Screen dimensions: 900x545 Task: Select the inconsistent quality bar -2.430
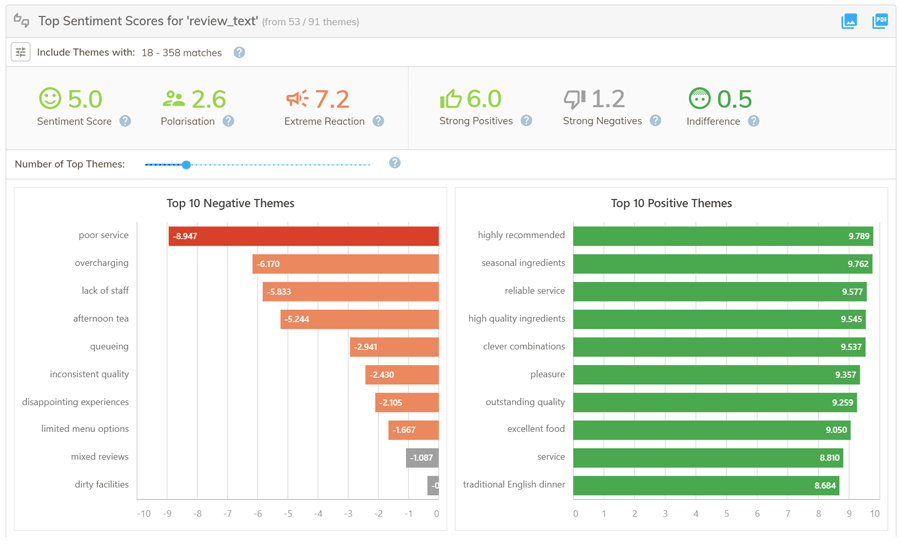[x=402, y=375]
